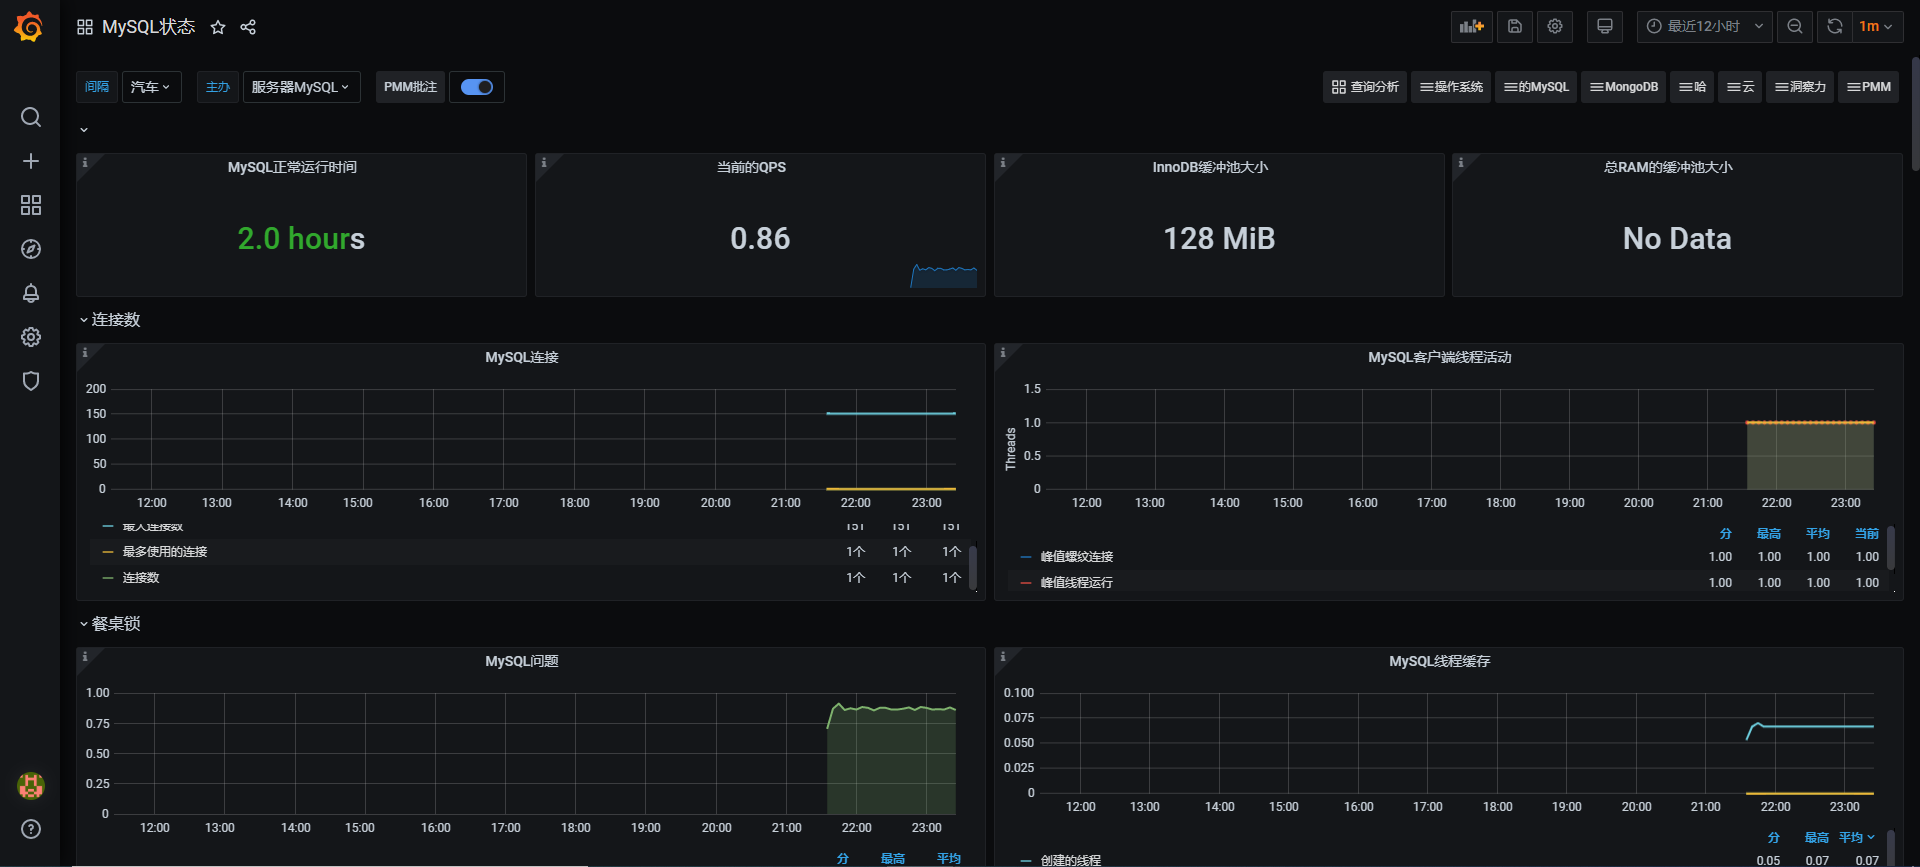Share the dashboard via share icon
This screenshot has height=867, width=1920.
click(248, 27)
